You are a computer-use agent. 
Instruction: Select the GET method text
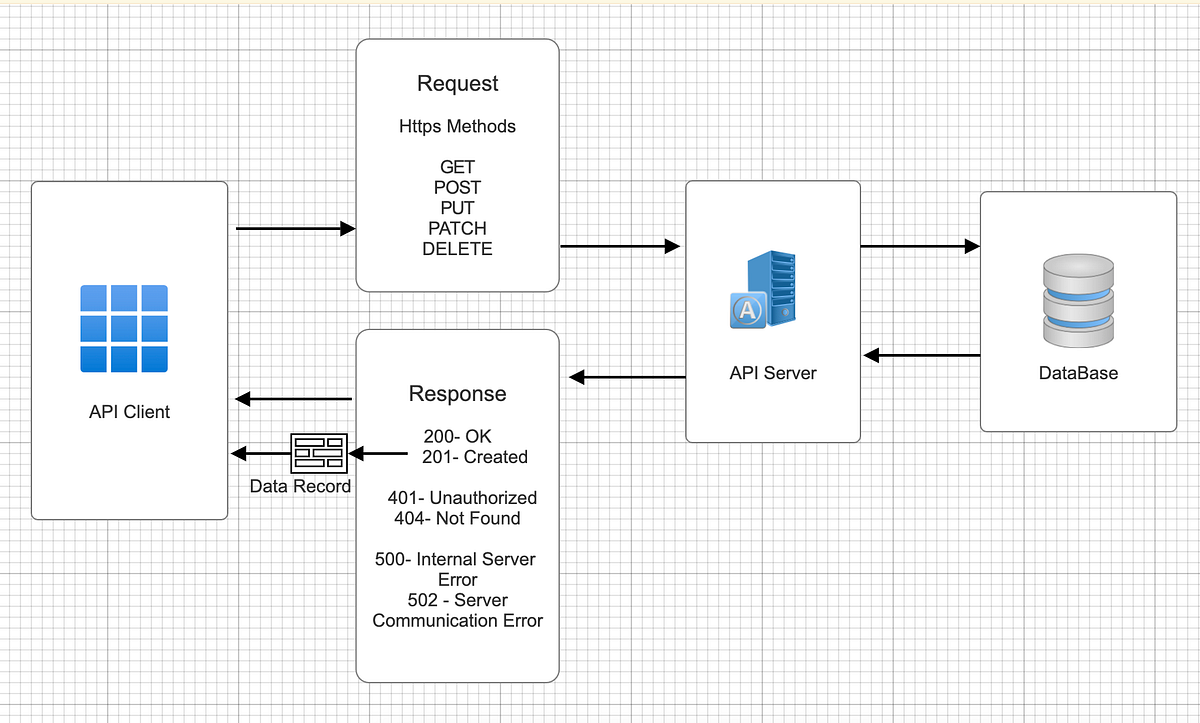pyautogui.click(x=457, y=167)
